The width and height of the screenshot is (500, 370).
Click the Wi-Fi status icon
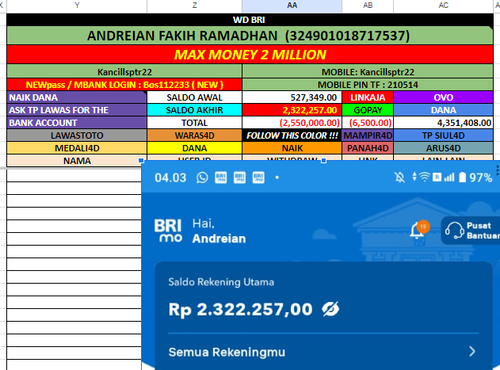(424, 177)
